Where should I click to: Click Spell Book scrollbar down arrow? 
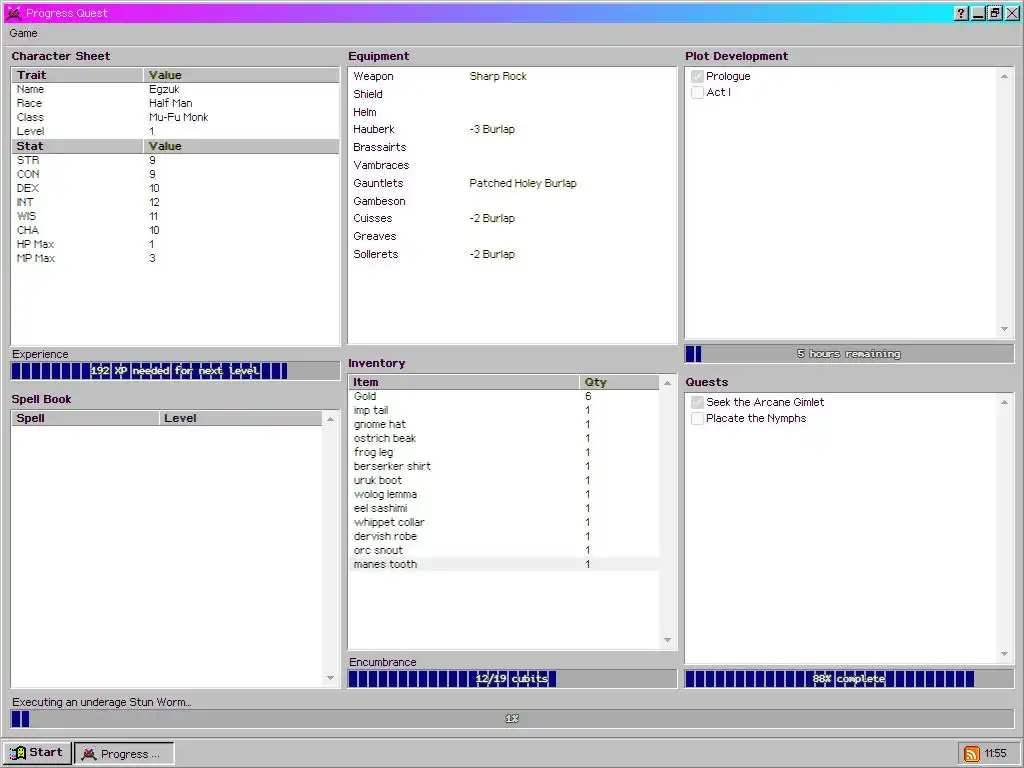tap(330, 678)
